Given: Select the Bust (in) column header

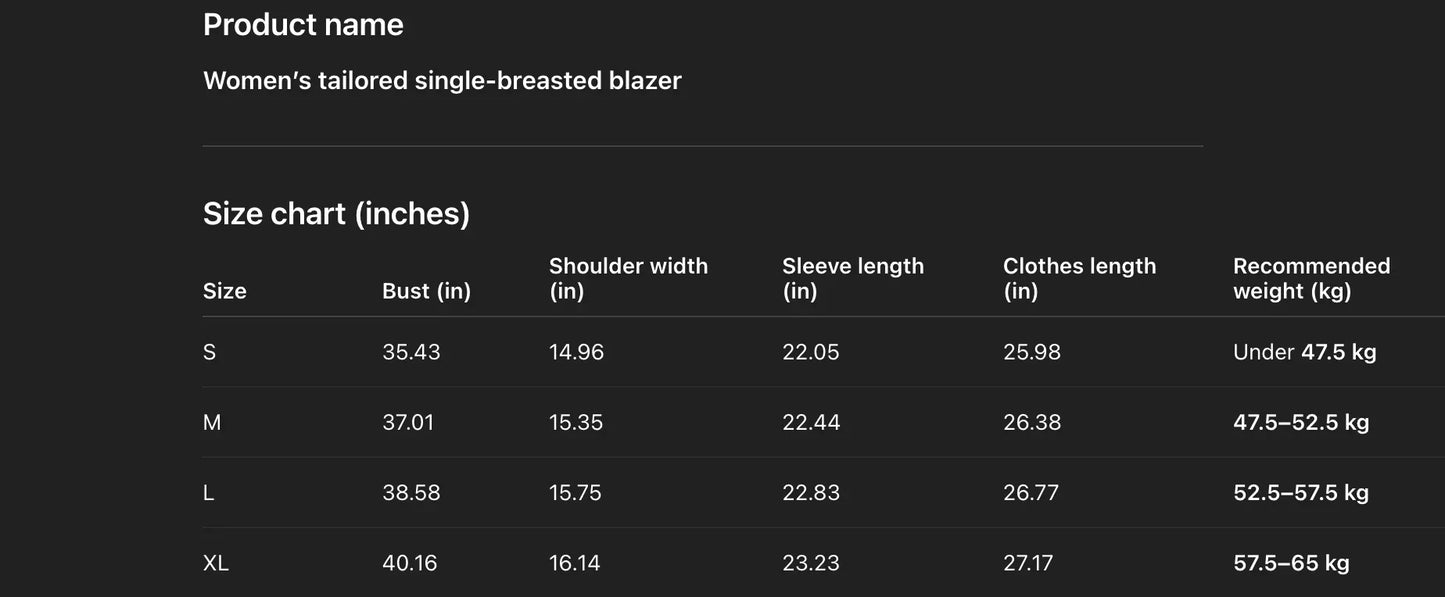Looking at the screenshot, I should pyautogui.click(x=426, y=291).
